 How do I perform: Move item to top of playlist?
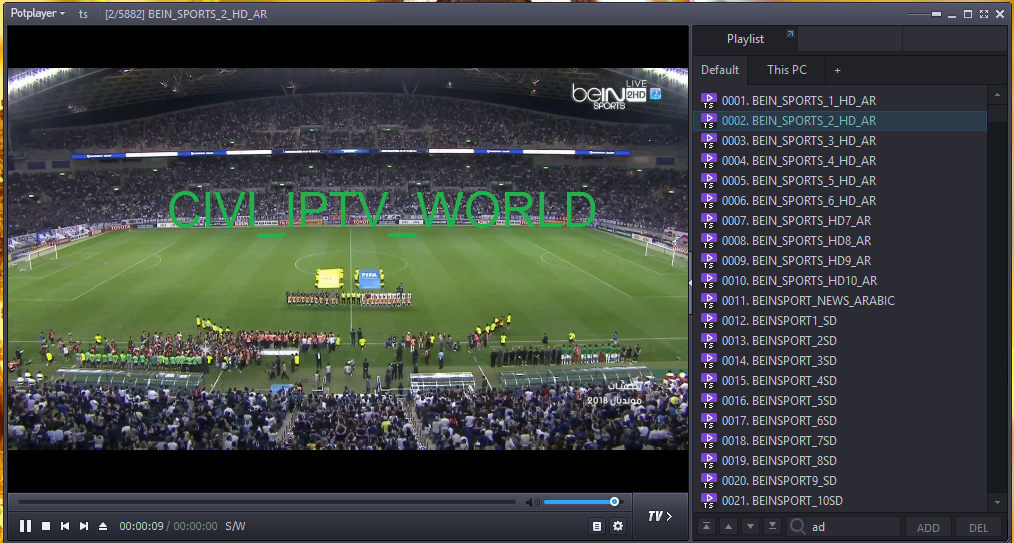pos(707,527)
